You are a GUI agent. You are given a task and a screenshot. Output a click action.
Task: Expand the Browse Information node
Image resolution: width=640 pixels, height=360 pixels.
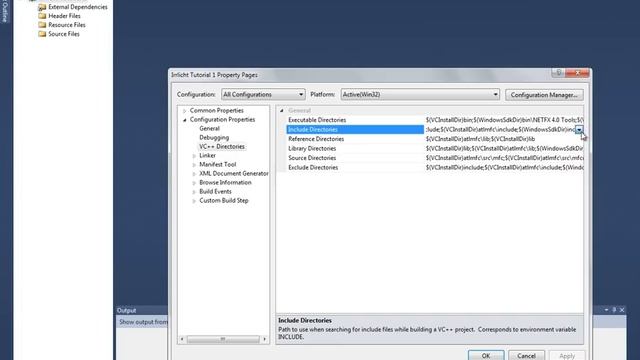pyautogui.click(x=194, y=183)
